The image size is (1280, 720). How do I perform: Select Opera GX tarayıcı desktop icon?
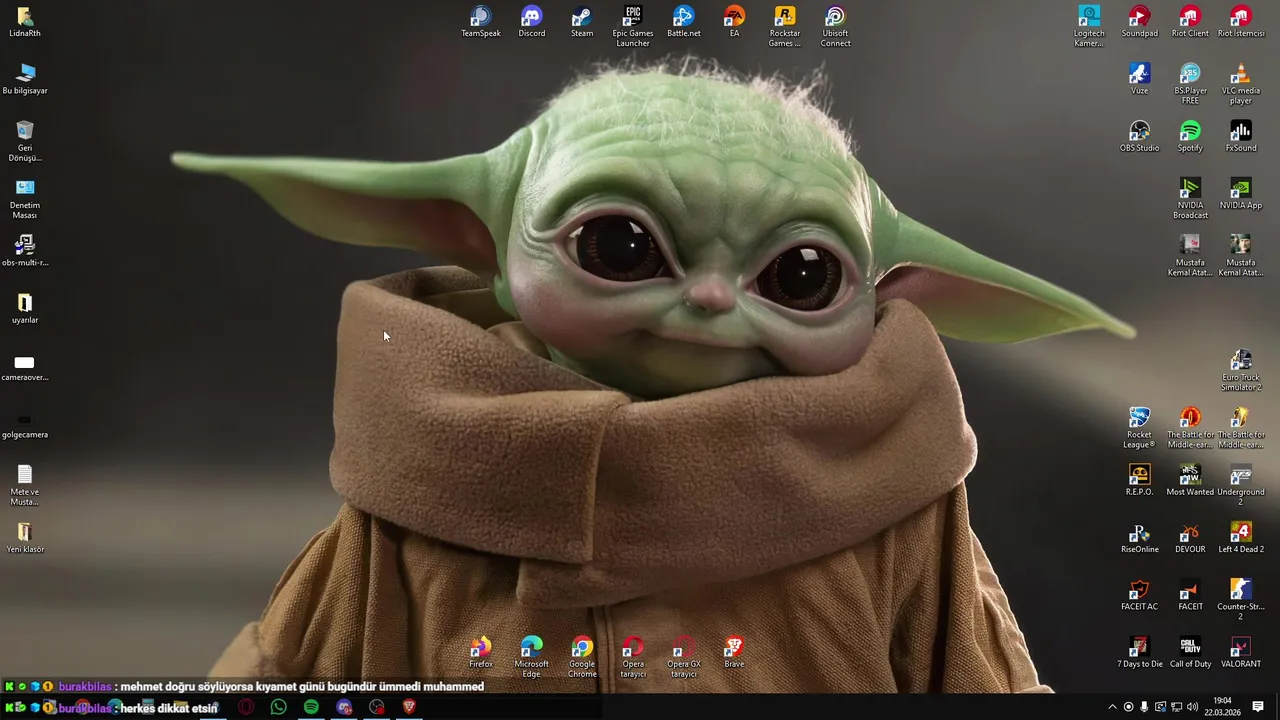[x=684, y=657]
